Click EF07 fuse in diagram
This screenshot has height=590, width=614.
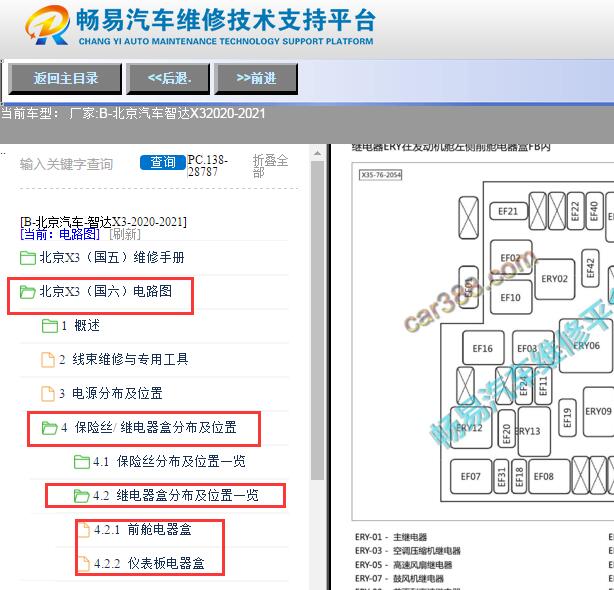(471, 476)
